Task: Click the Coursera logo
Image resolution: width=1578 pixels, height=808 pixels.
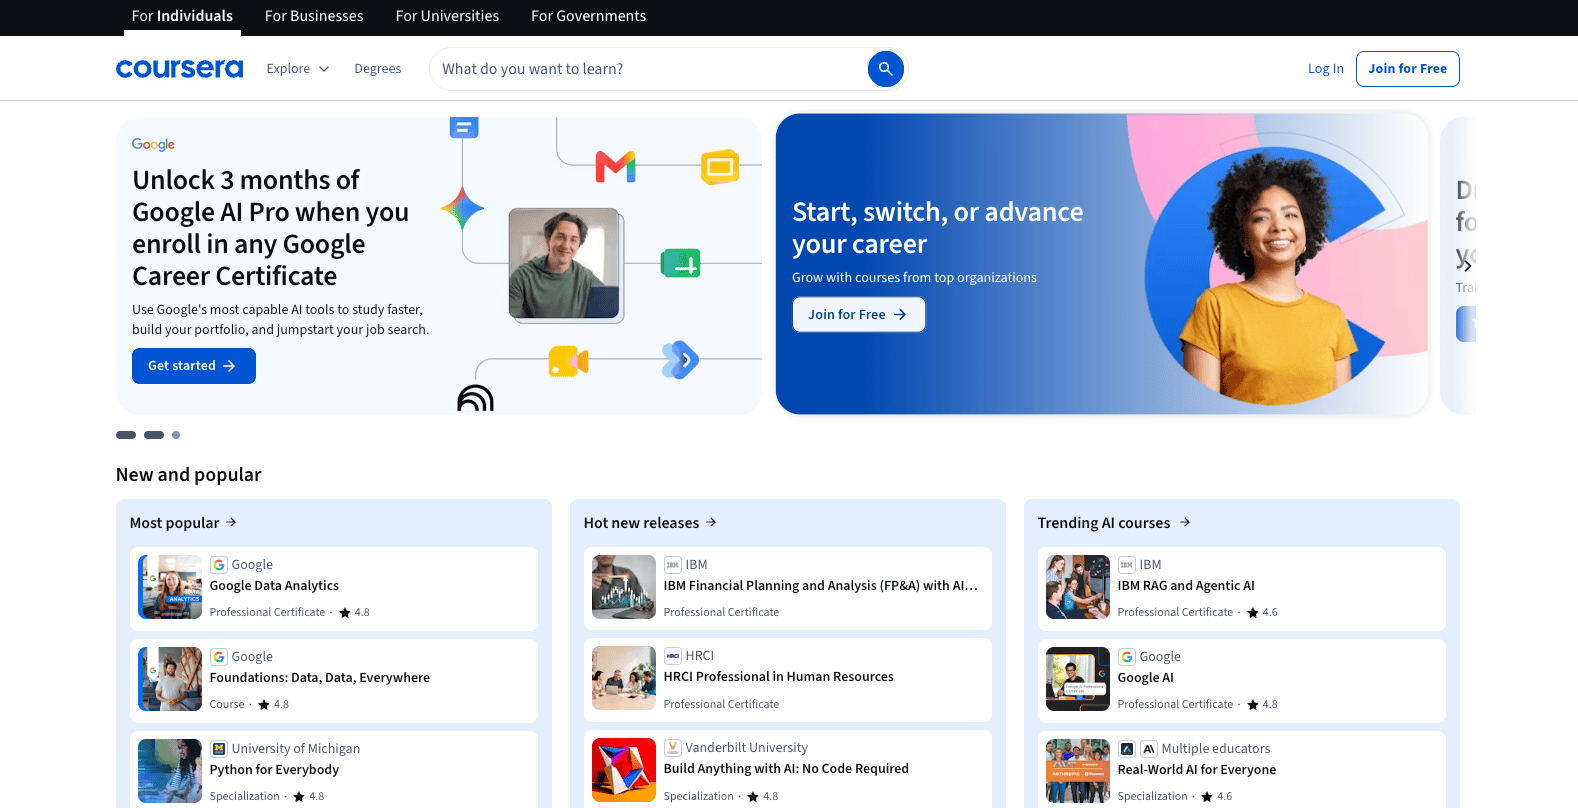Action: click(x=179, y=68)
